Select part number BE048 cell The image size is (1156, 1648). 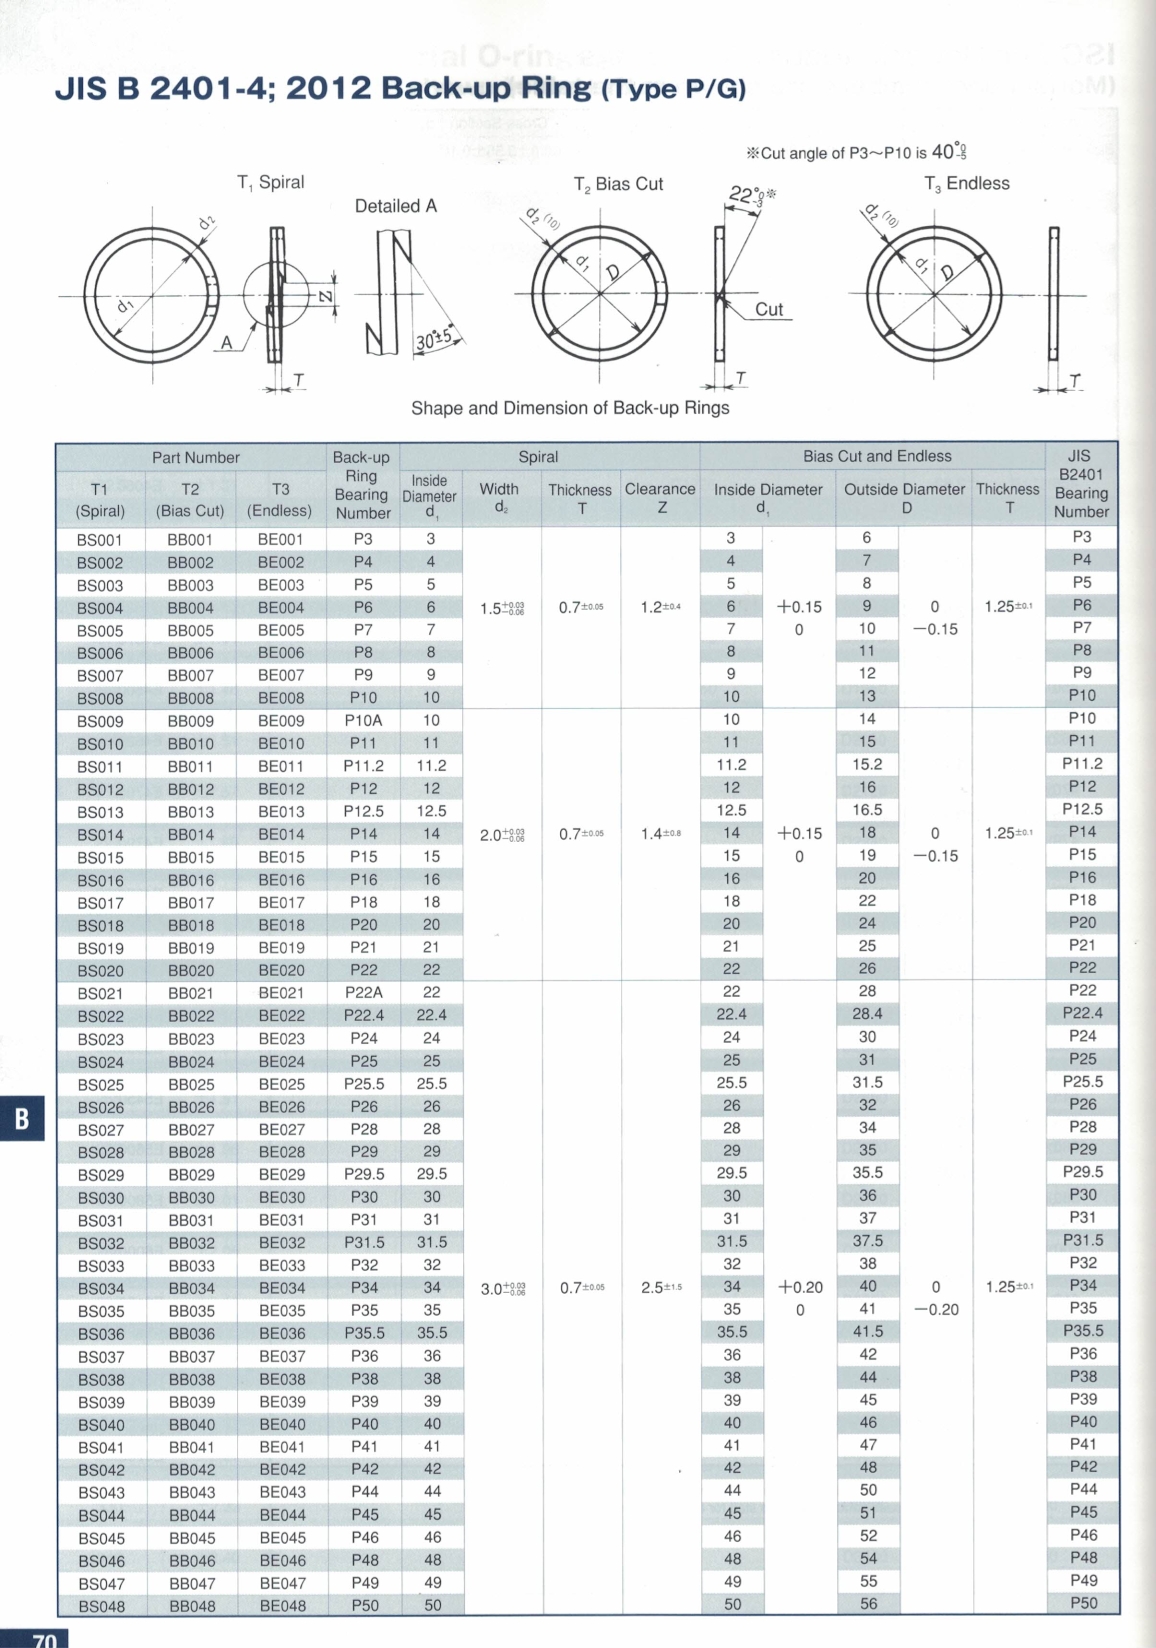(x=281, y=1605)
